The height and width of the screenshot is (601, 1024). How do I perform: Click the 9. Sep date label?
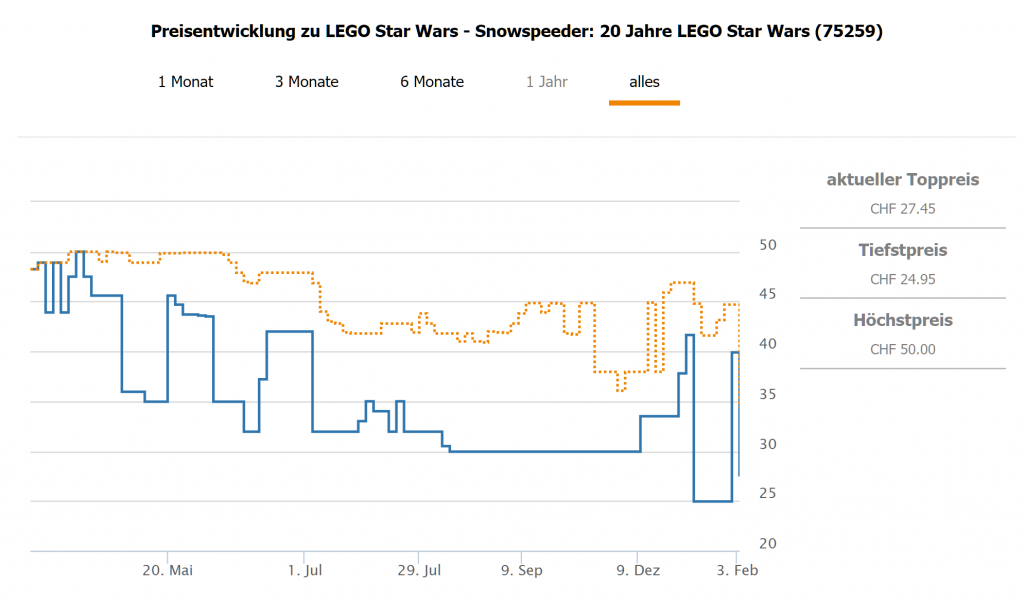pos(521,571)
